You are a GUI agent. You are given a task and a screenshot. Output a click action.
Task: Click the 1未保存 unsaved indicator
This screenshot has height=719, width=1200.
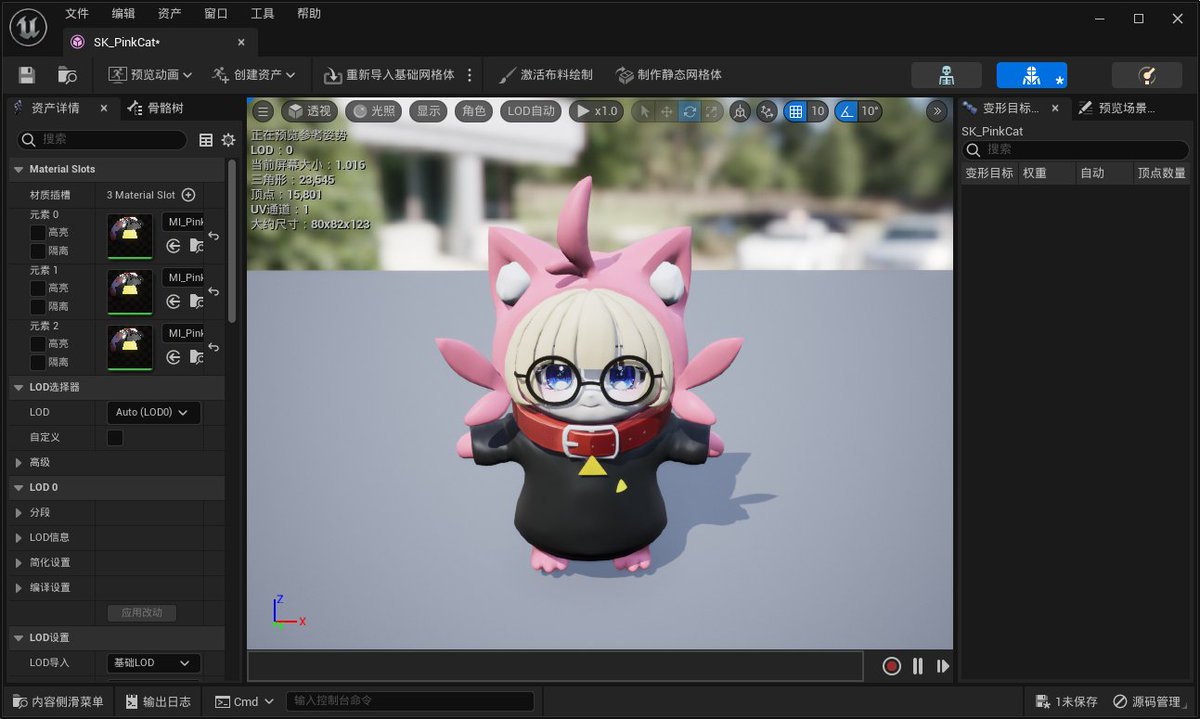click(x=1066, y=702)
